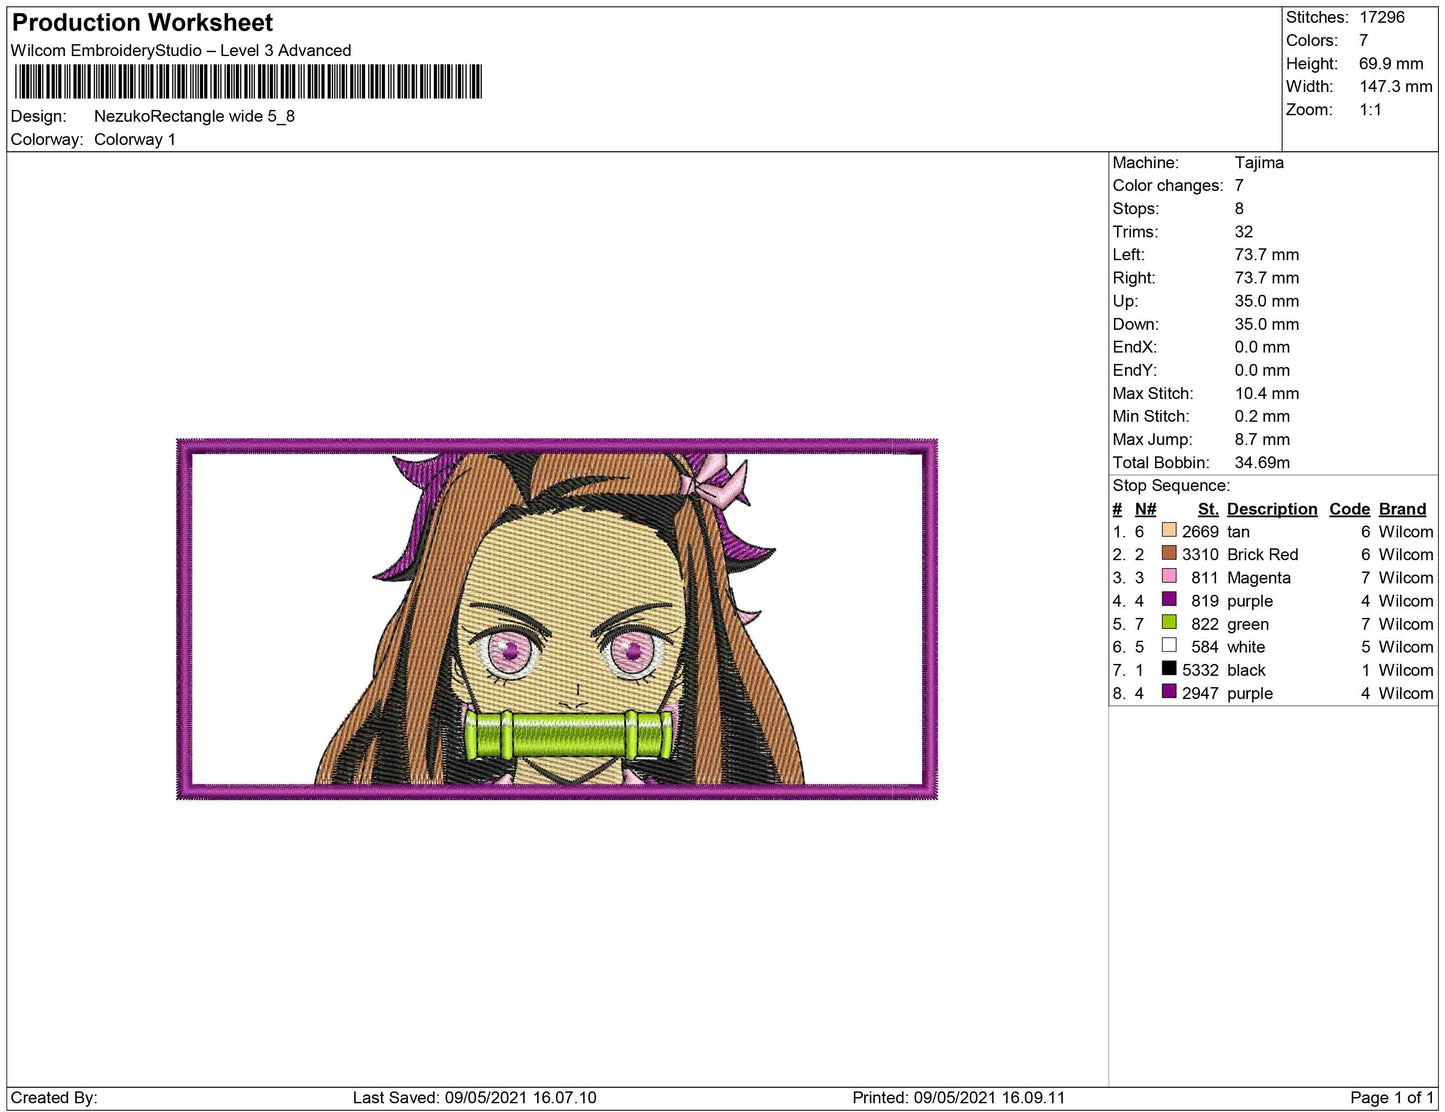The width and height of the screenshot is (1445, 1112).
Task: Click the stitch count '17296'
Action: click(x=1382, y=17)
